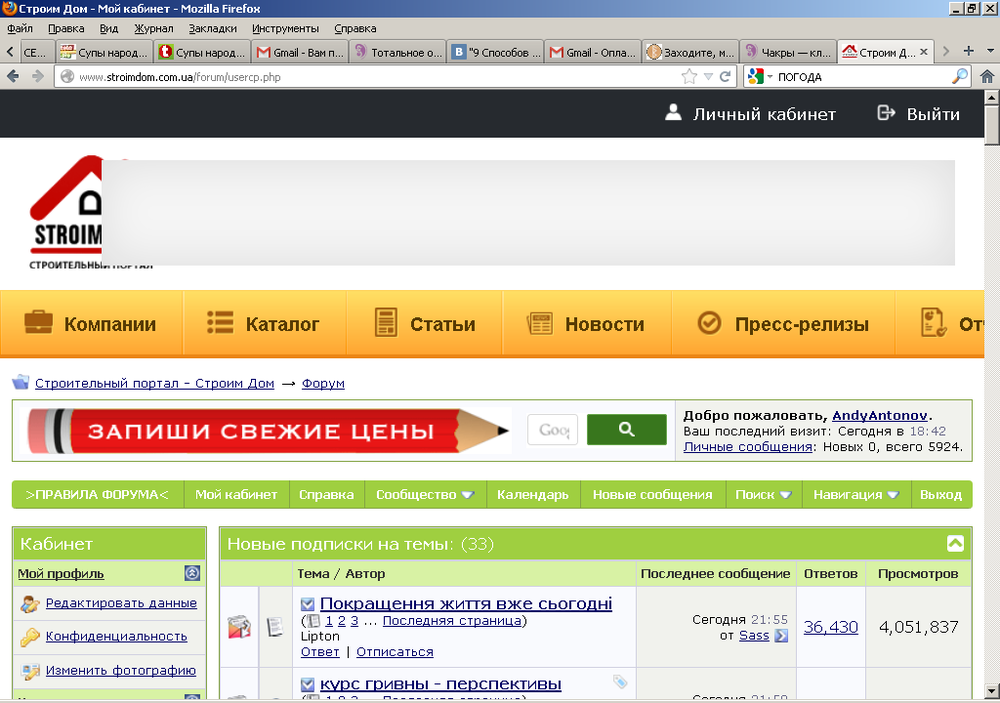Click the Пресс-релизы checkmark icon

point(708,323)
